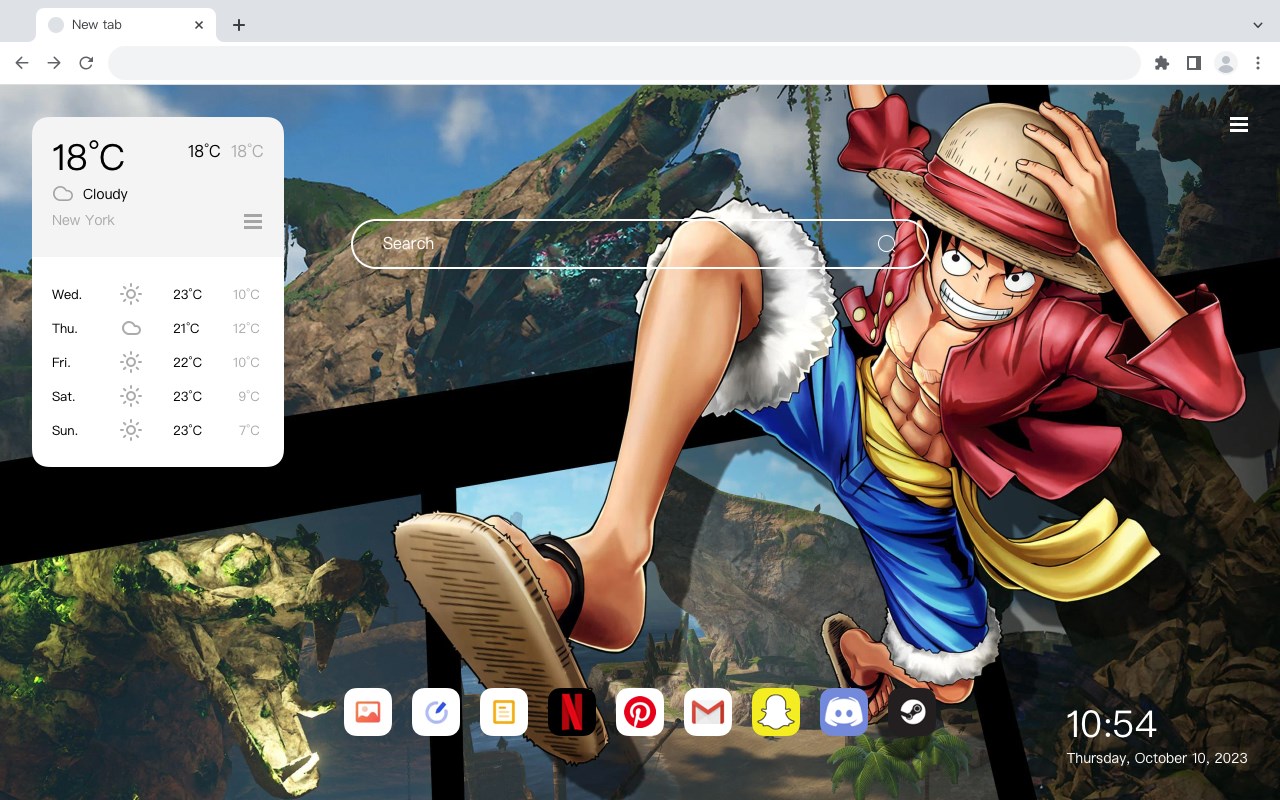Screen dimensions: 1280x800
Task: Open the Netflix shortcut icon
Action: pyautogui.click(x=572, y=712)
